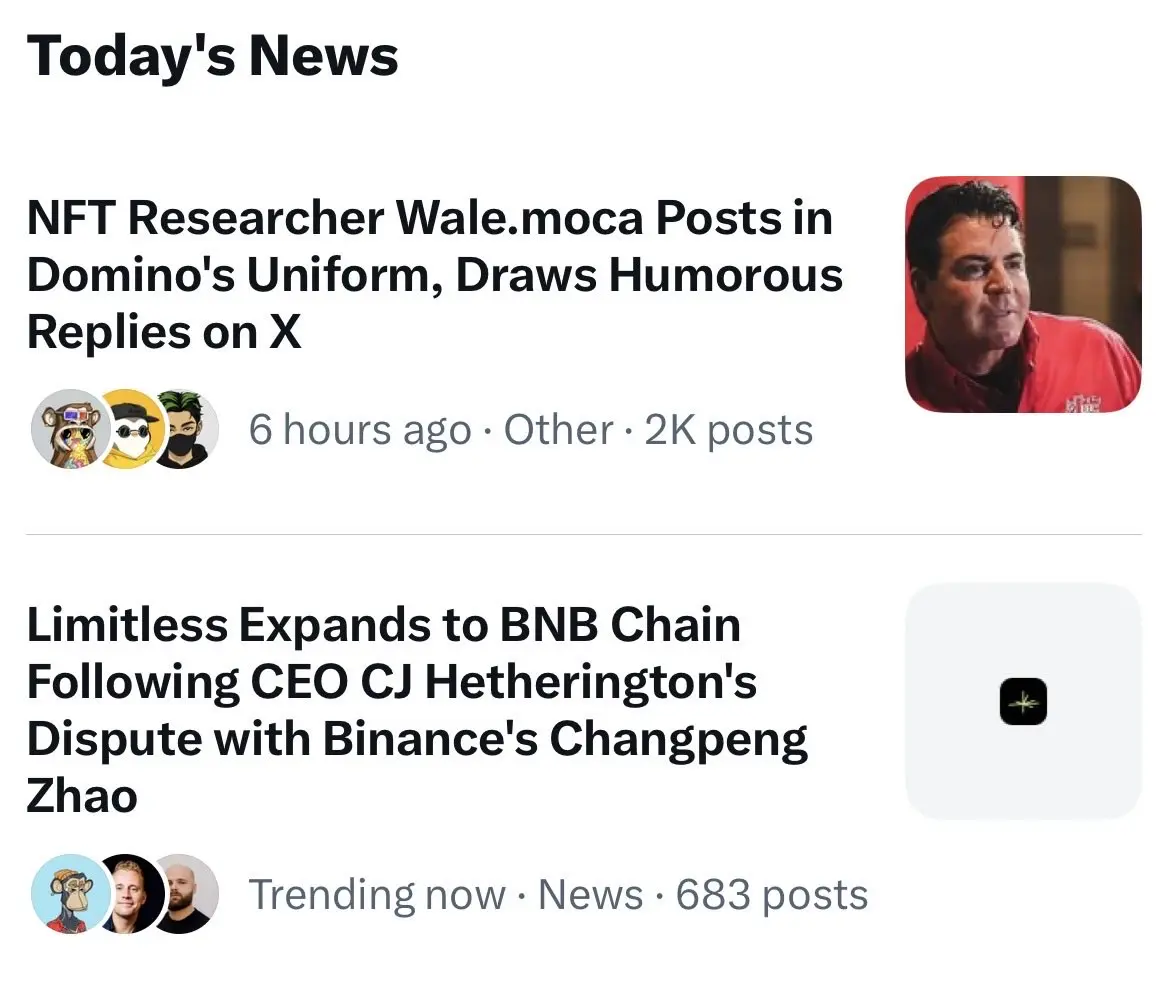Click the yellow penguin with hat avatar

(131, 429)
